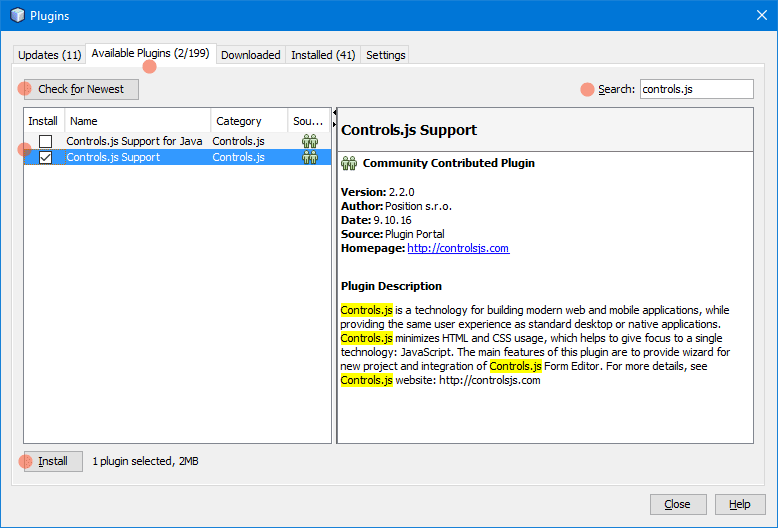
Task: Click the Plugins window cube icon
Action: tap(17, 15)
